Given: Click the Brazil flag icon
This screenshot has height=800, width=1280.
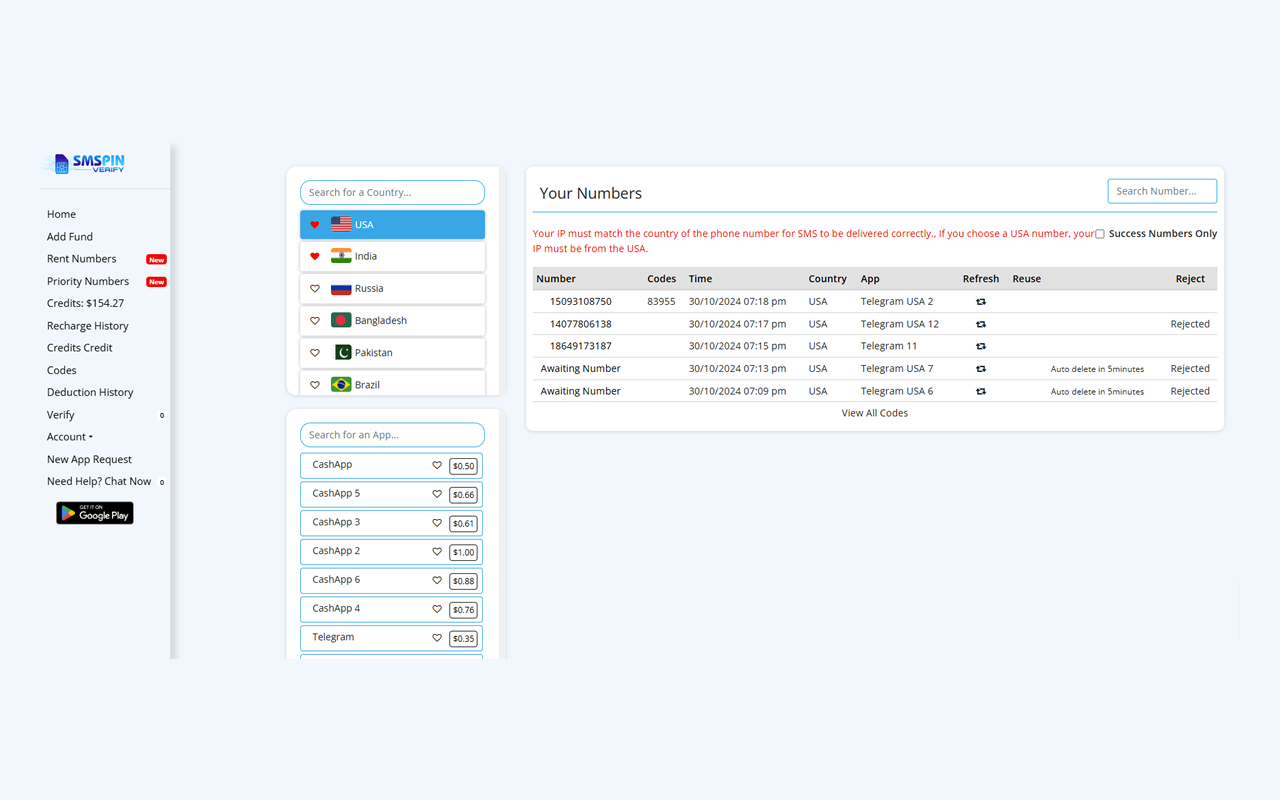Looking at the screenshot, I should pos(341,385).
